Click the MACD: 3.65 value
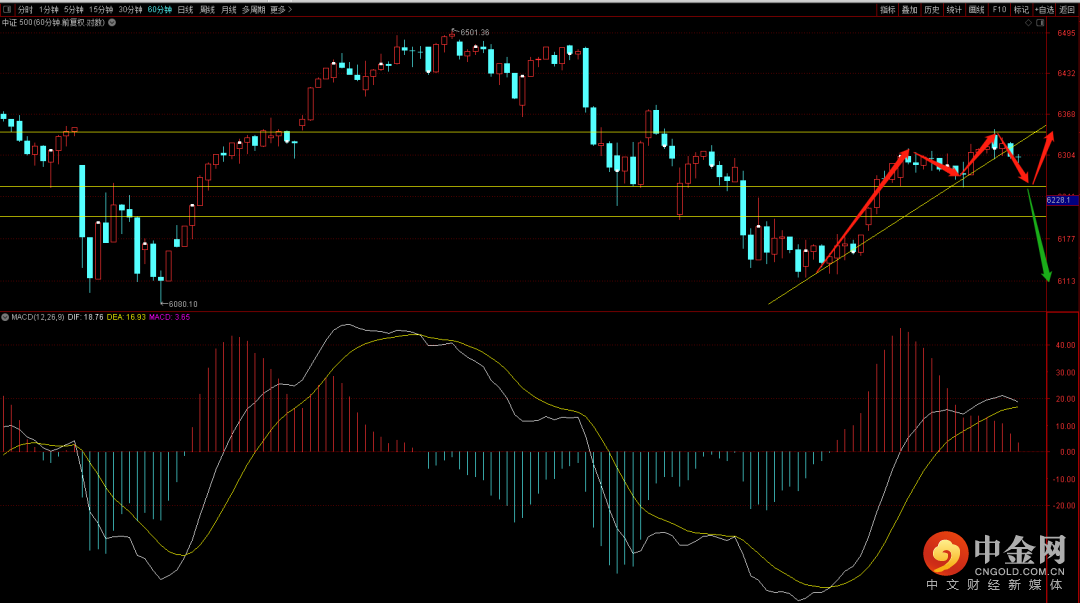Viewport: 1080px width, 603px height. click(169, 318)
